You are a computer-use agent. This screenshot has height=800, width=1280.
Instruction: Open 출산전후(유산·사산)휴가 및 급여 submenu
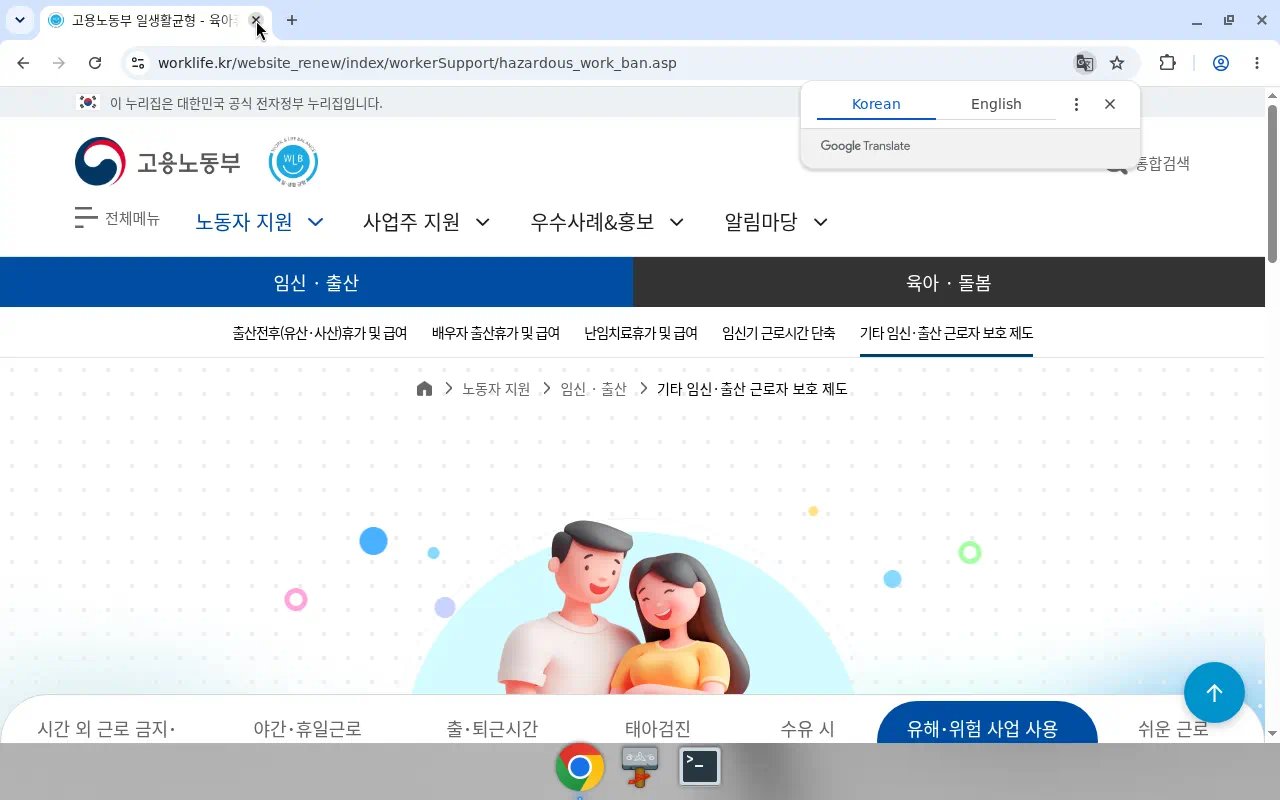click(x=320, y=333)
